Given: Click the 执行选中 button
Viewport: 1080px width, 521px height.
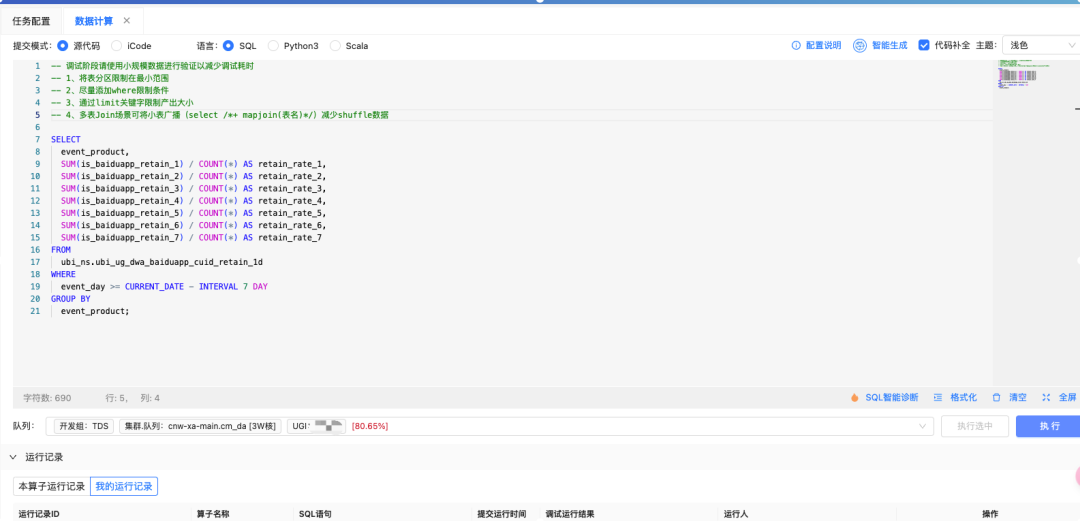Looking at the screenshot, I should click(975, 427).
